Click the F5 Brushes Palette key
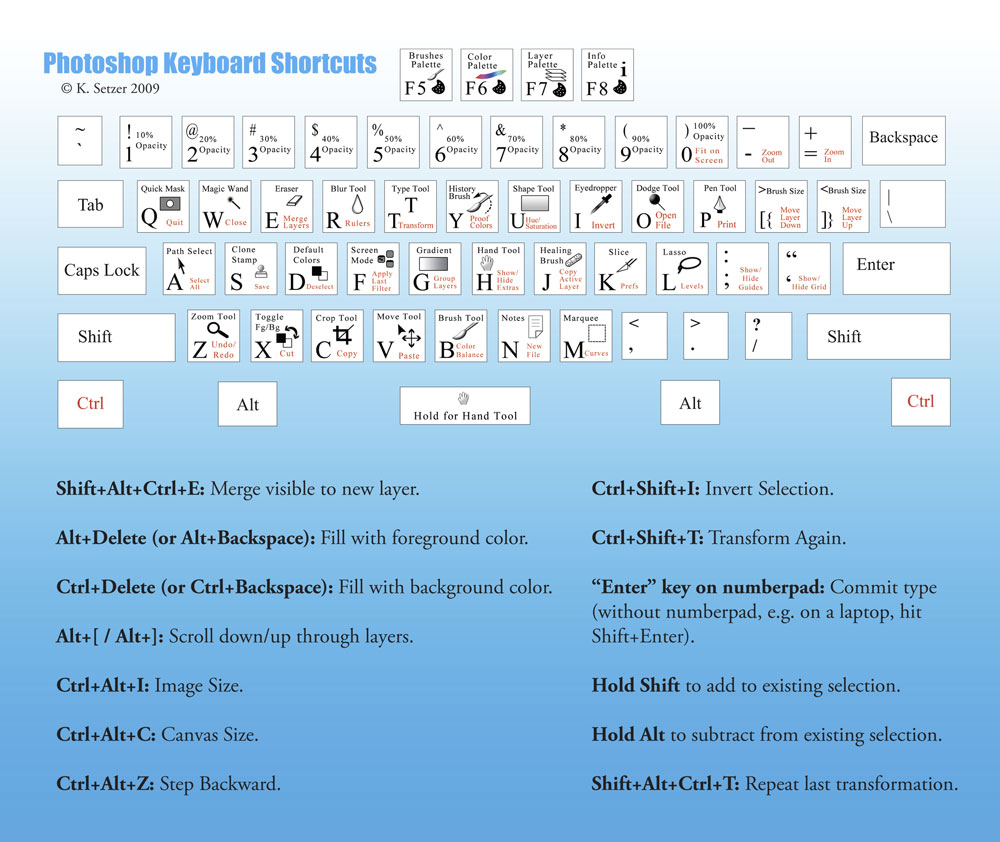Image resolution: width=1000 pixels, height=842 pixels. click(426, 75)
